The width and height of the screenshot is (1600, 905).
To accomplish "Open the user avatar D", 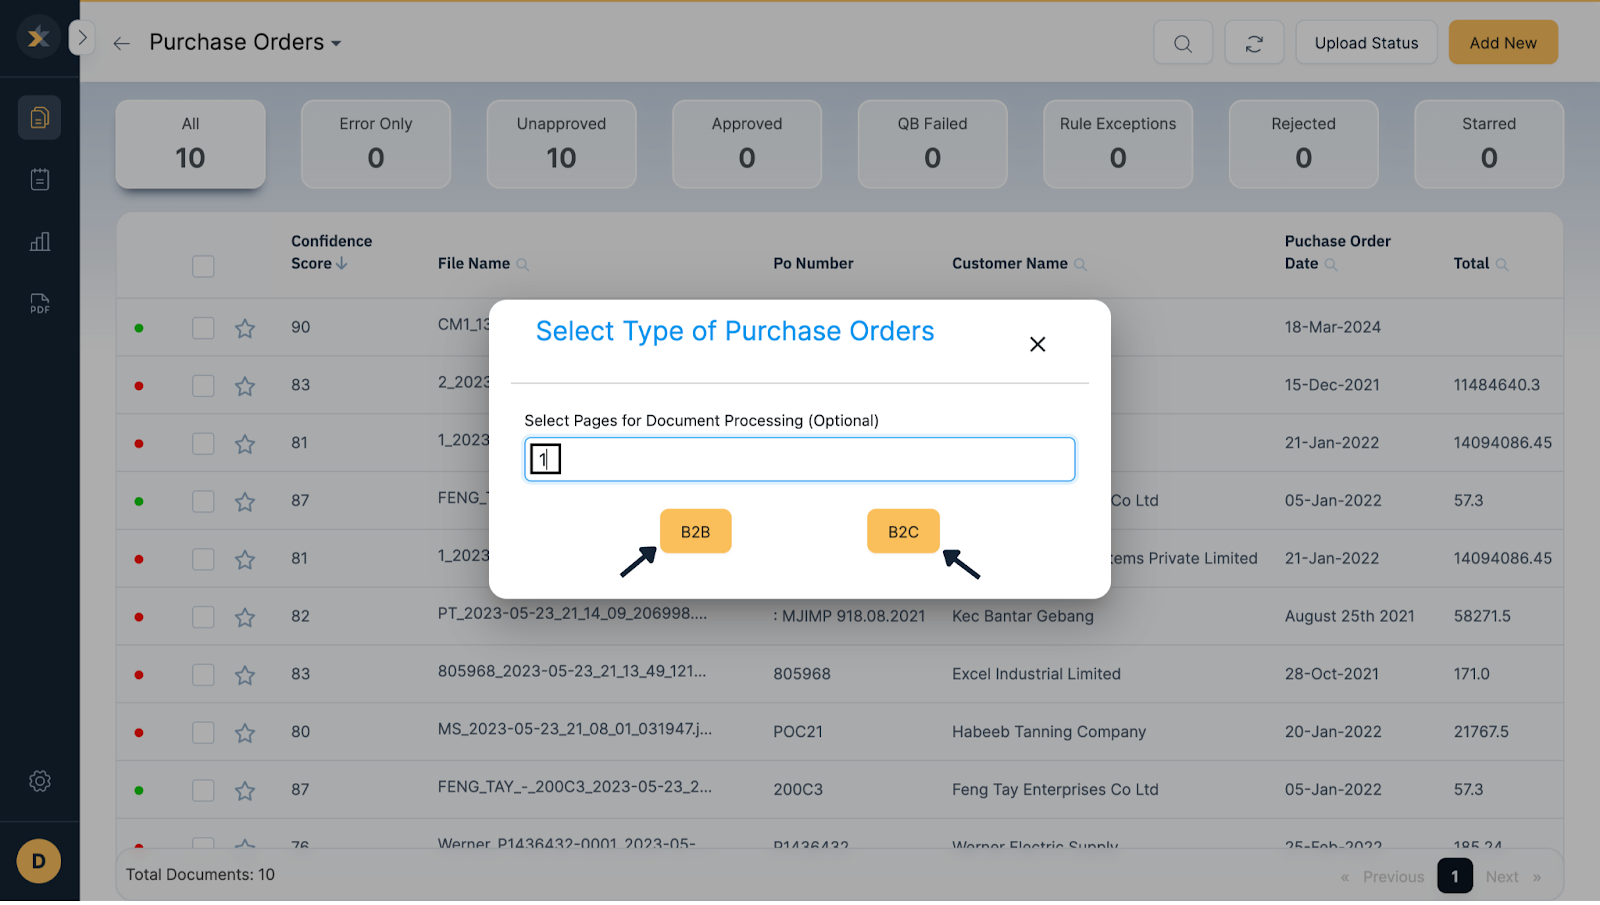I will click(x=39, y=861).
